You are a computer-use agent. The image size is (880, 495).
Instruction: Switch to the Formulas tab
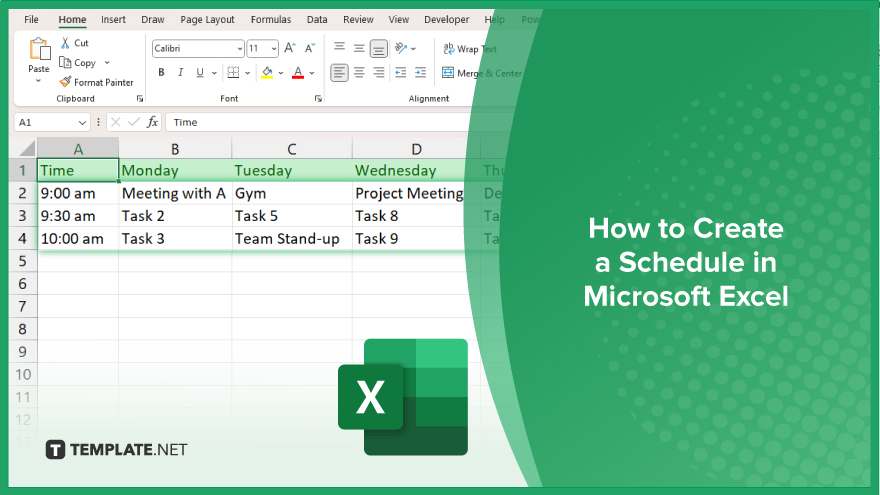click(x=271, y=20)
